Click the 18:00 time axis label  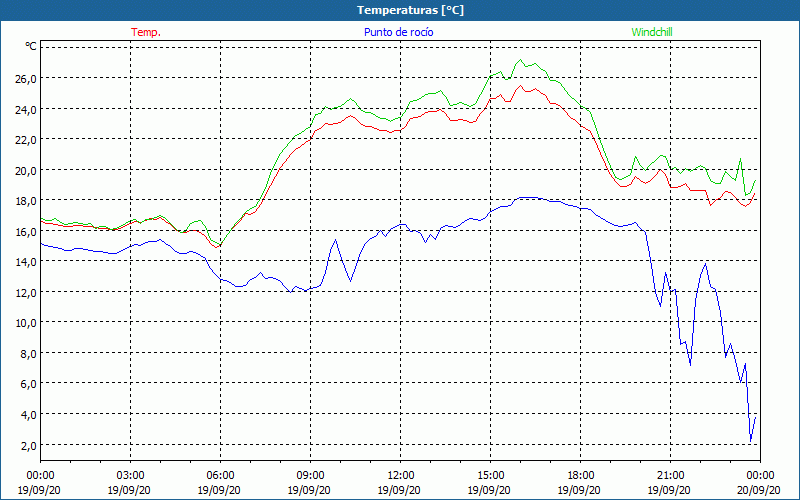[x=581, y=476]
